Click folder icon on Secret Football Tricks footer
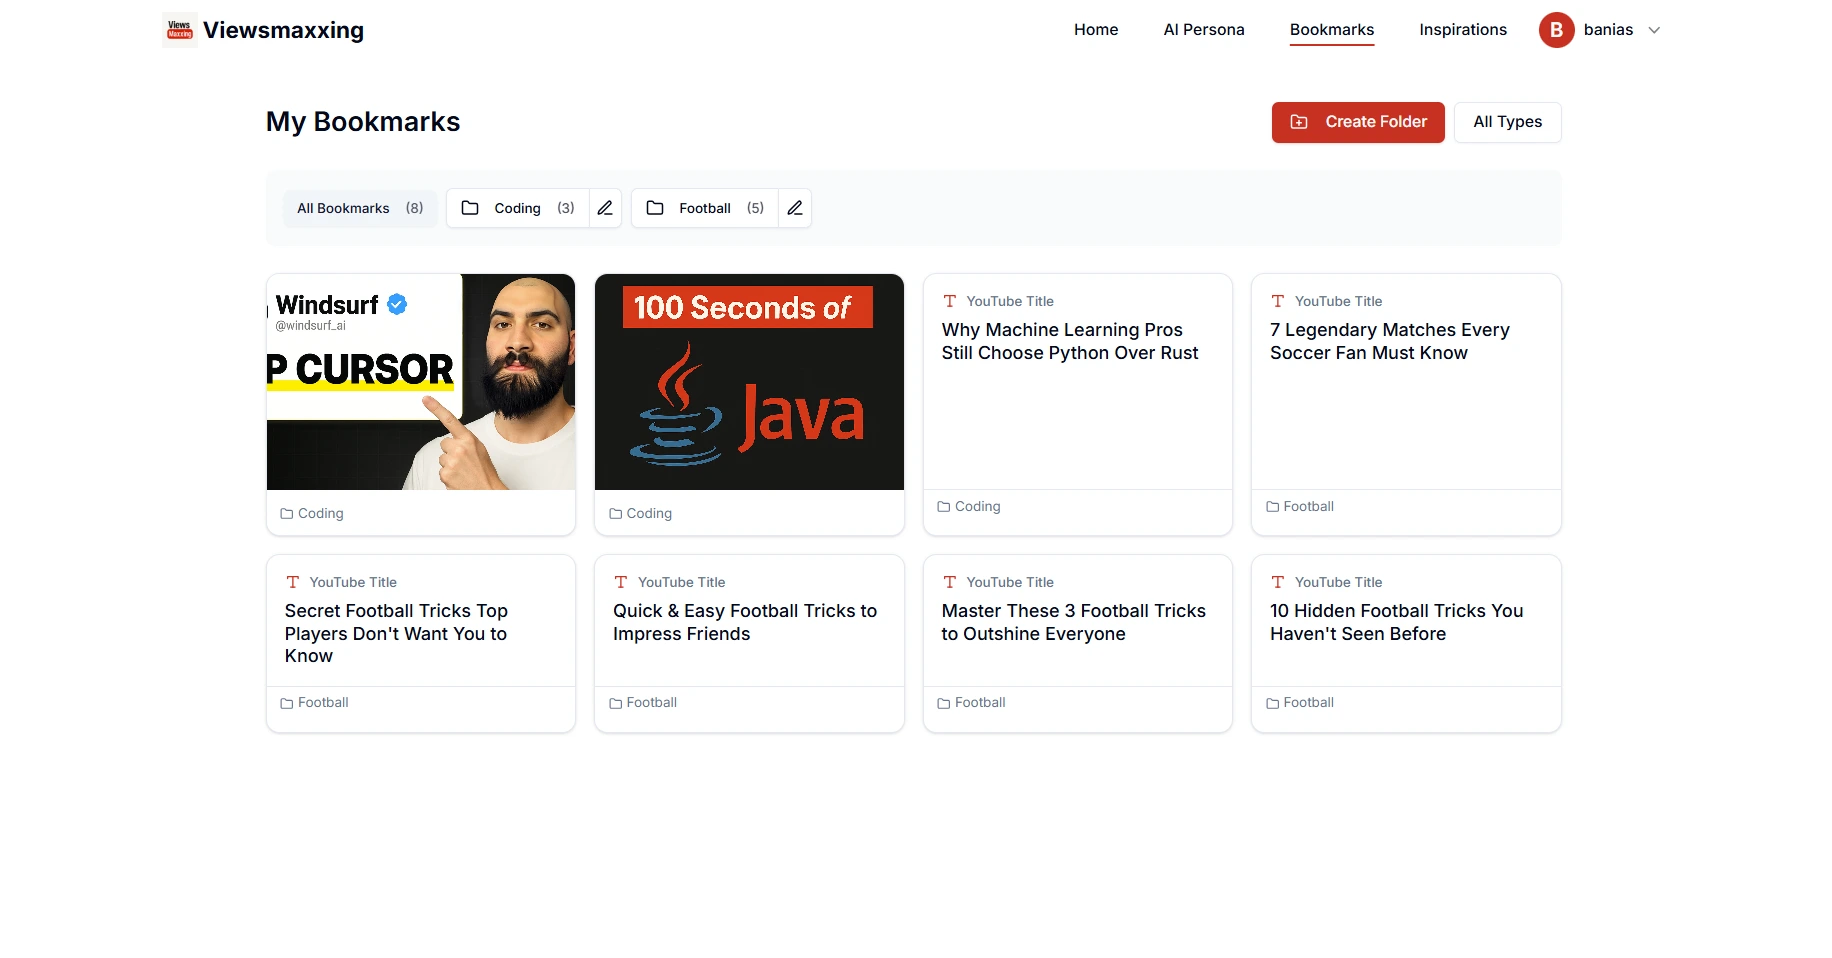1832x958 pixels. [x=287, y=703]
